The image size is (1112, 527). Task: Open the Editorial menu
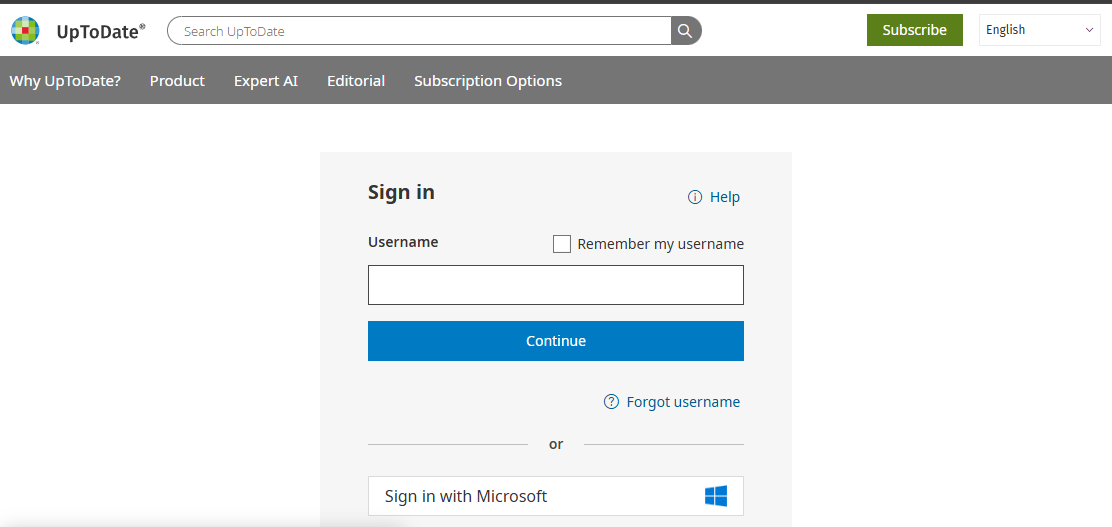(356, 81)
